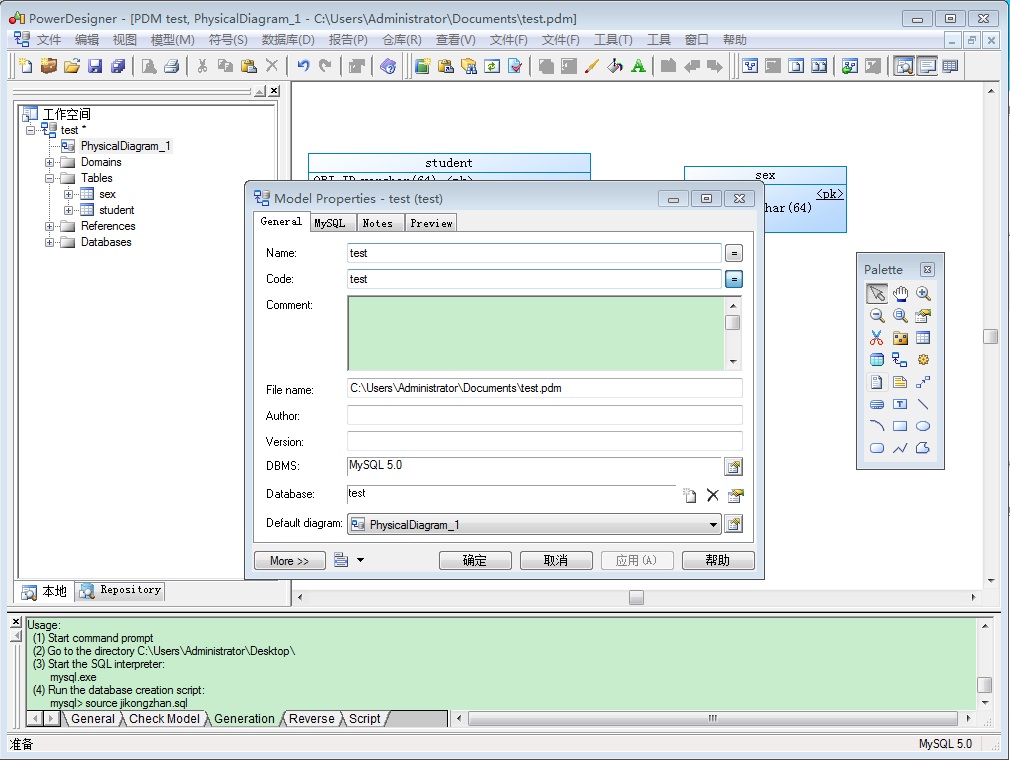Open the 工具(T) menu

click(x=613, y=40)
